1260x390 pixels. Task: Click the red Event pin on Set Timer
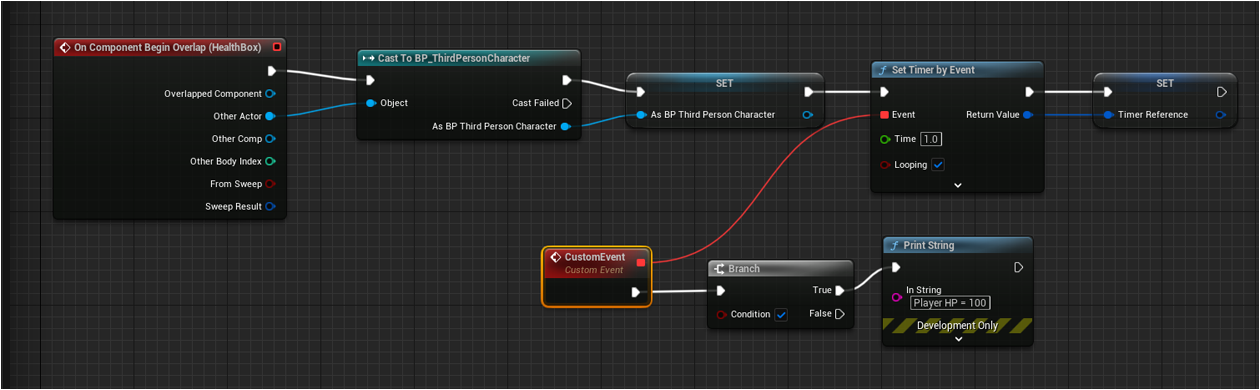click(x=884, y=115)
